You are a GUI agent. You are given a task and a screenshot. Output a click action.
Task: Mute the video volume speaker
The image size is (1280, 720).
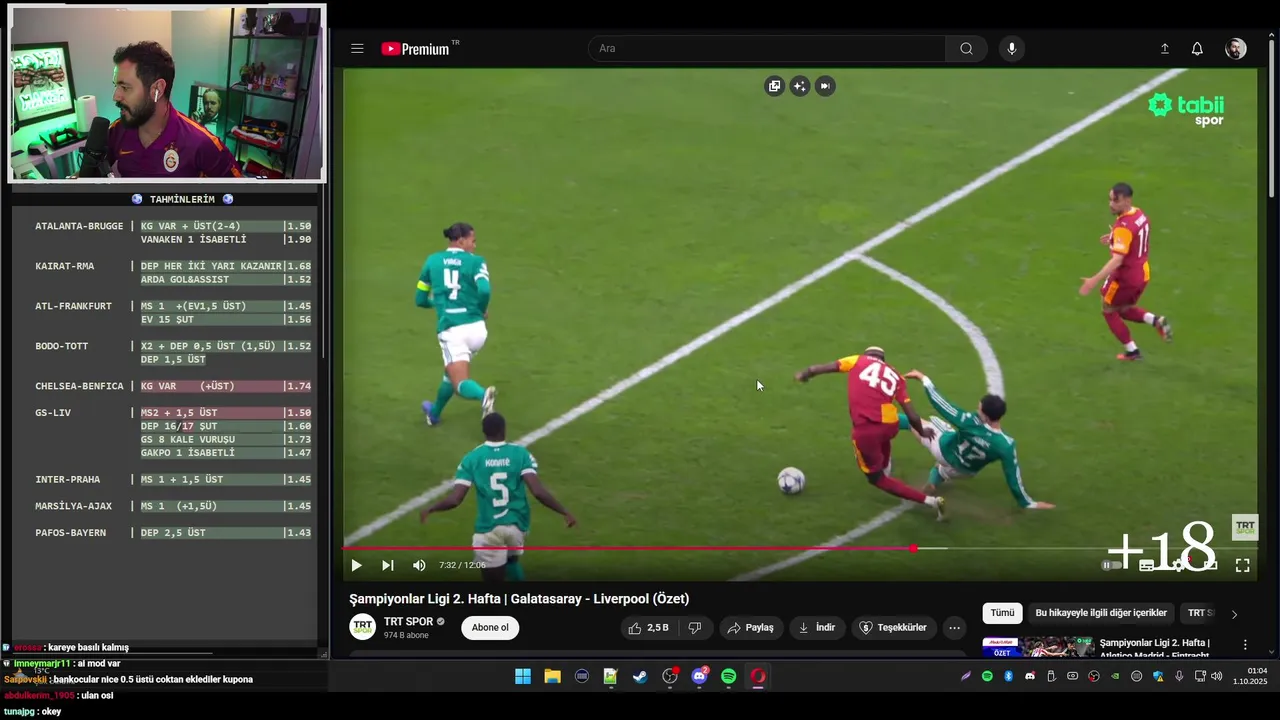[419, 565]
